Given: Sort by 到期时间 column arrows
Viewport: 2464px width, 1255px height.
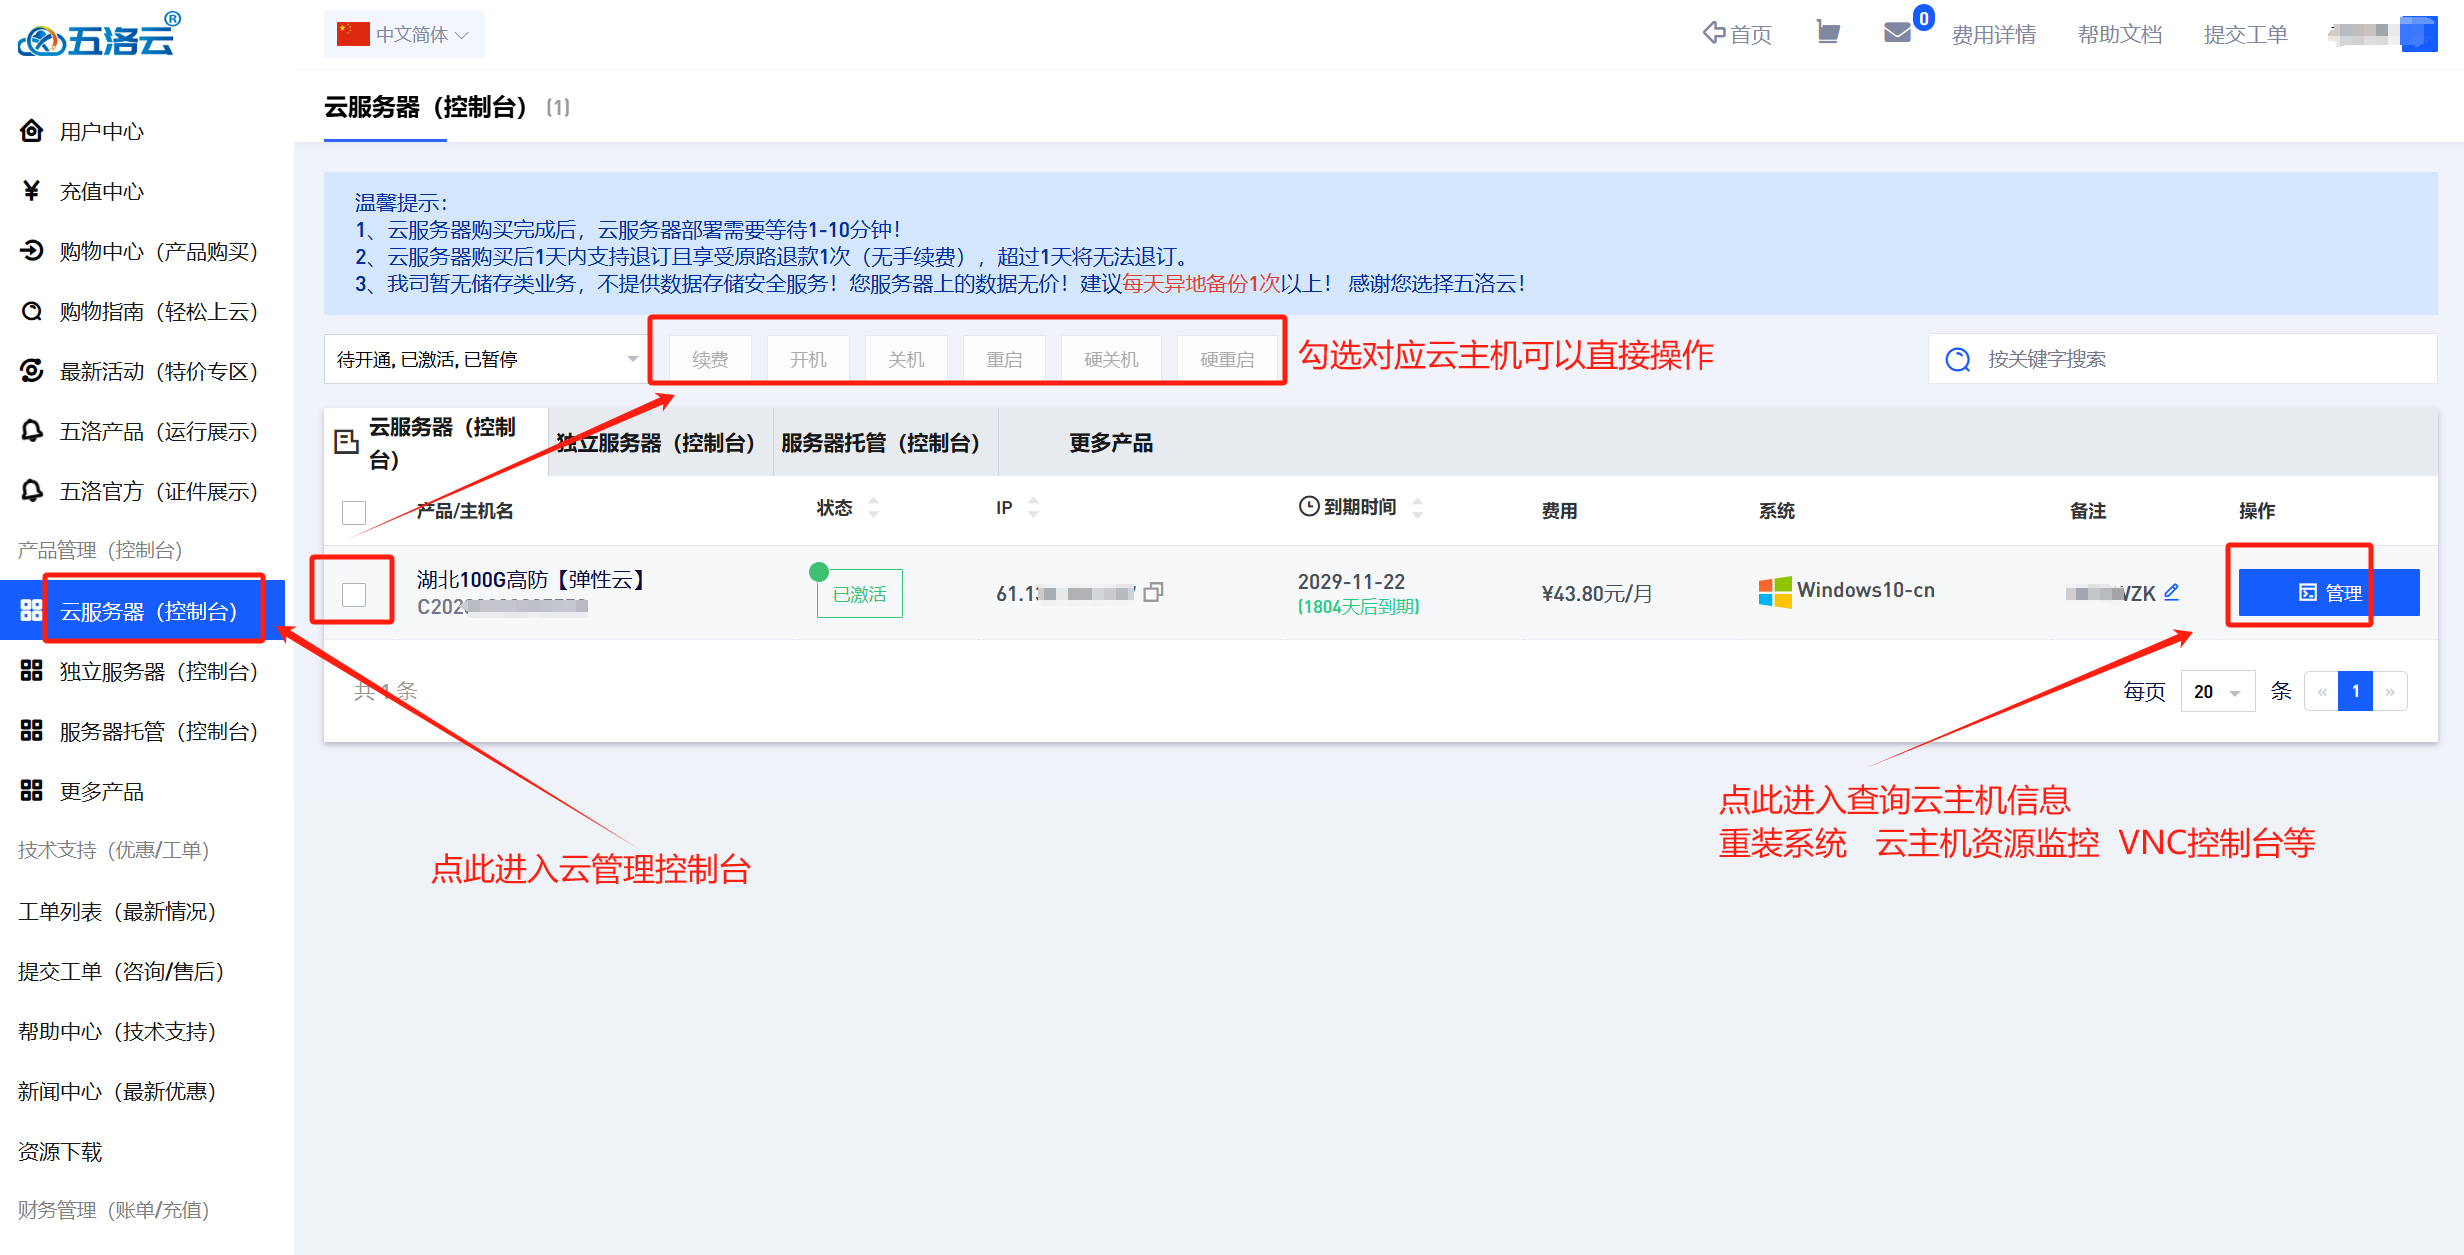Looking at the screenshot, I should click(1417, 508).
